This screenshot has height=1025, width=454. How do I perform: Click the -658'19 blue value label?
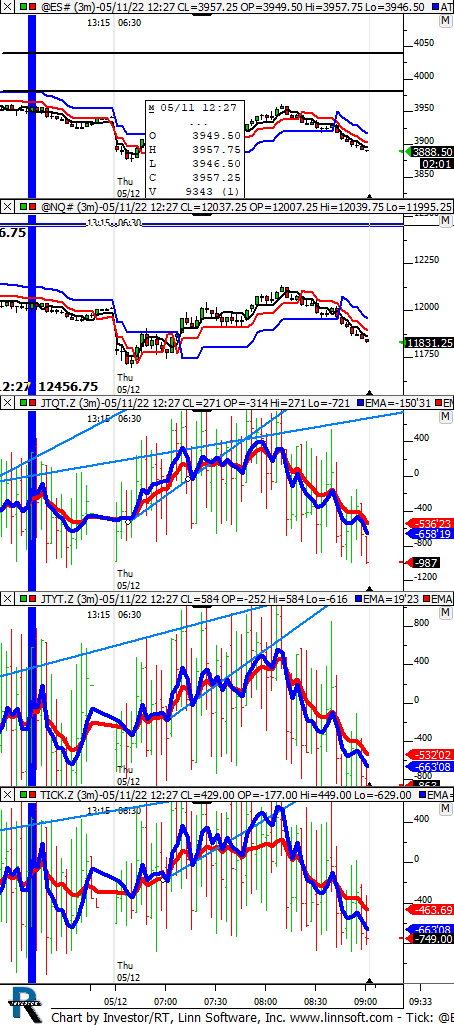[x=429, y=534]
